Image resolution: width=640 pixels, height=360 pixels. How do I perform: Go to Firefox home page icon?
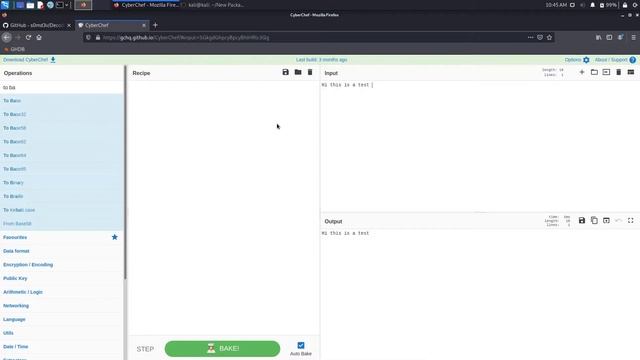[39, 37]
